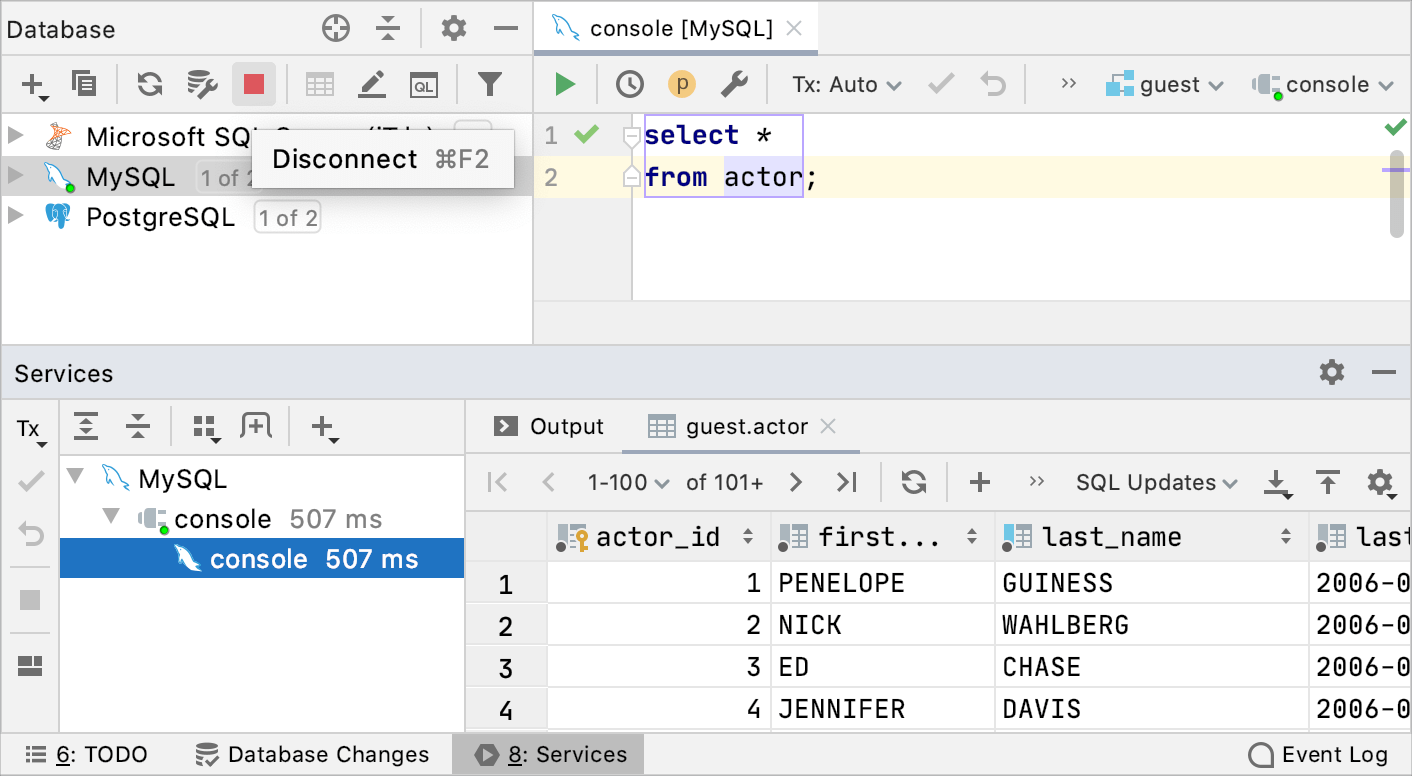Refresh the guest.actor result grid
1412x776 pixels.
click(x=912, y=482)
